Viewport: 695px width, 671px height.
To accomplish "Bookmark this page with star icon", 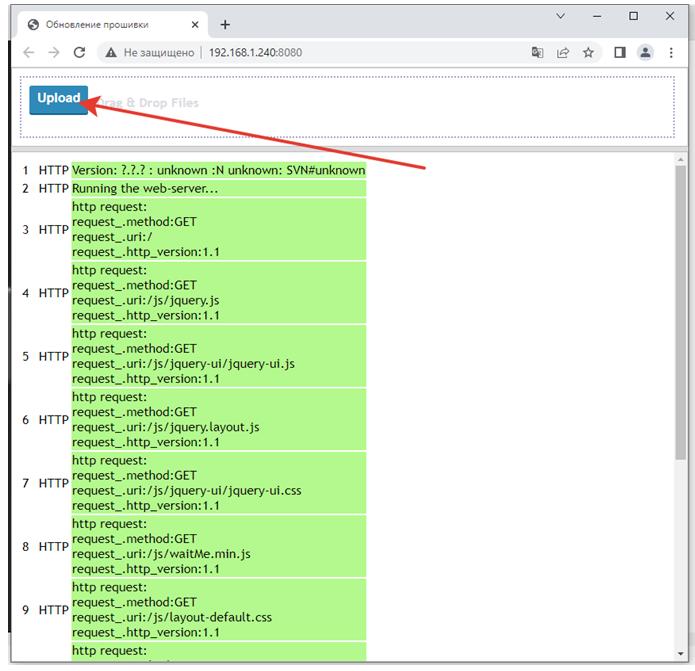I will click(x=588, y=52).
